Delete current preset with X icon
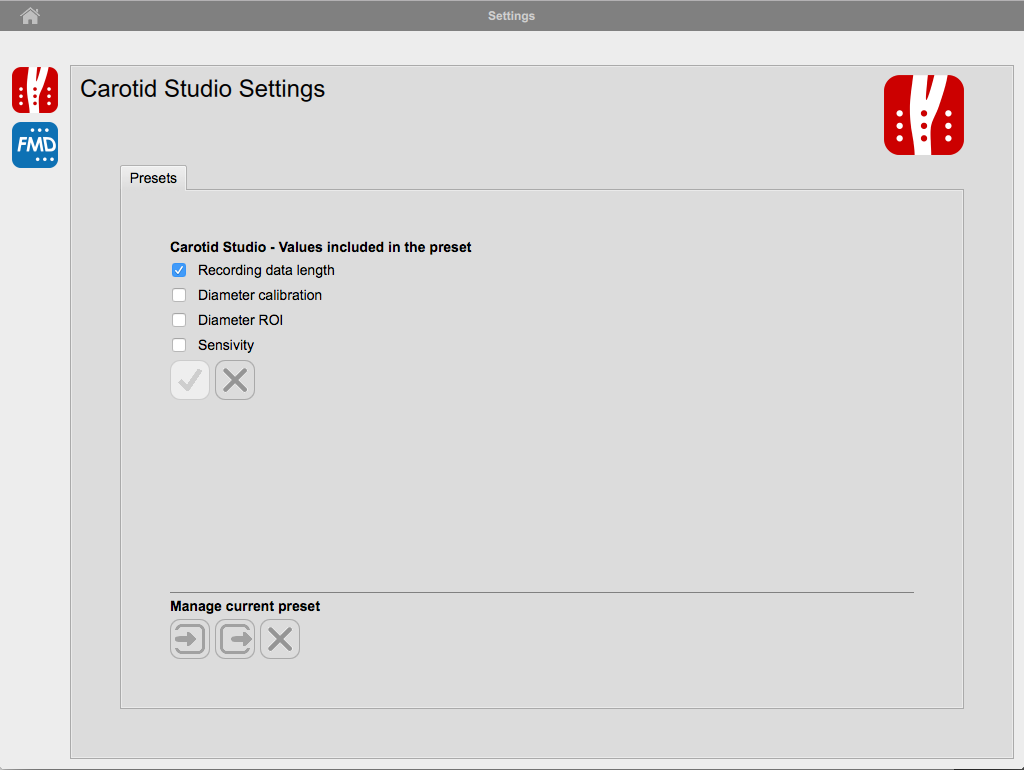Image resolution: width=1024 pixels, height=770 pixels. tap(280, 639)
